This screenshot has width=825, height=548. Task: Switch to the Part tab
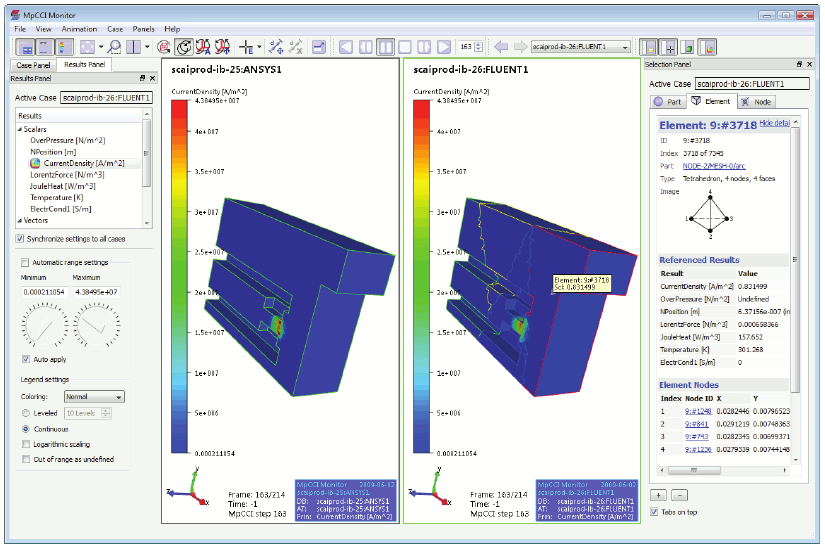(x=668, y=102)
